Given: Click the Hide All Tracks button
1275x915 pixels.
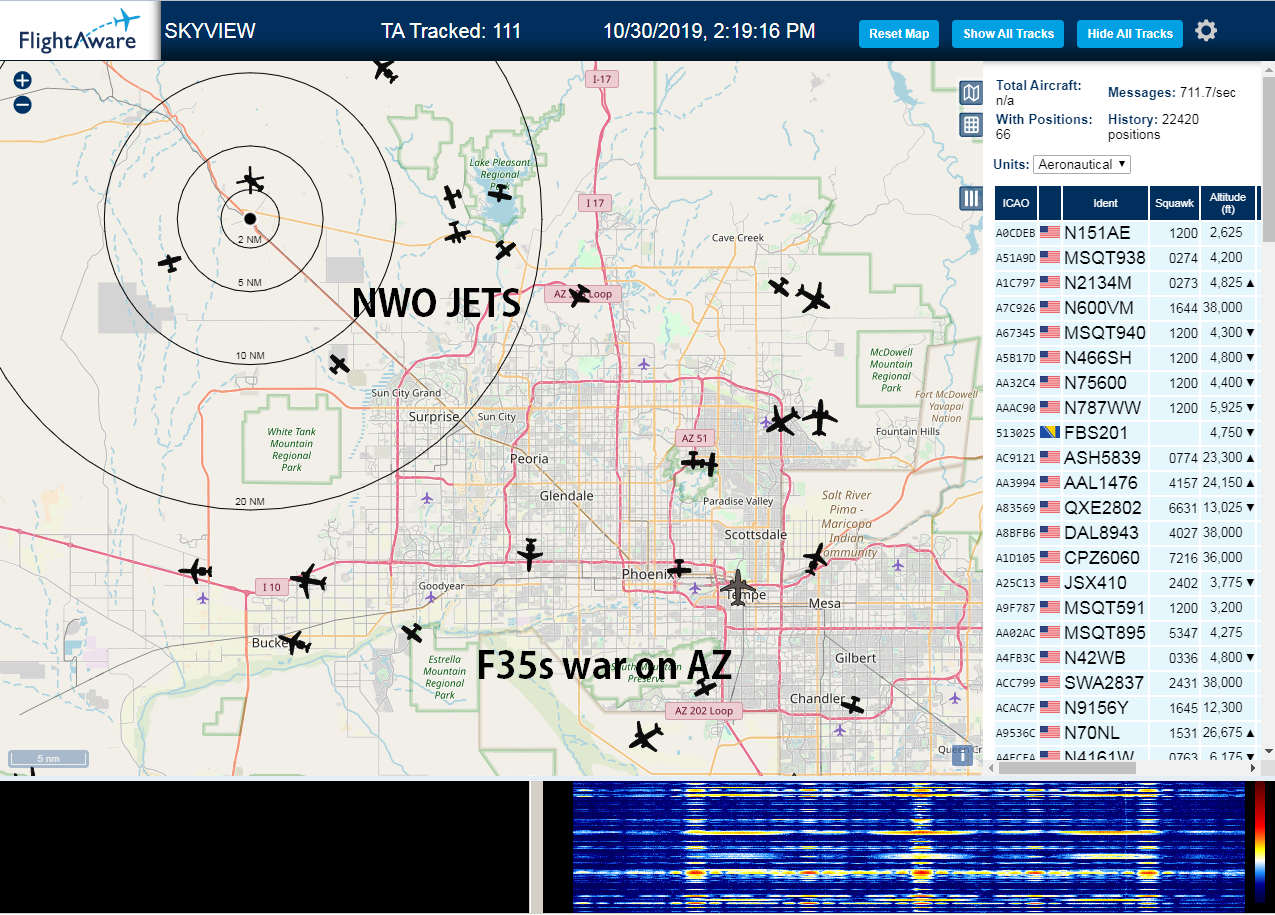Looking at the screenshot, I should tap(1130, 33).
